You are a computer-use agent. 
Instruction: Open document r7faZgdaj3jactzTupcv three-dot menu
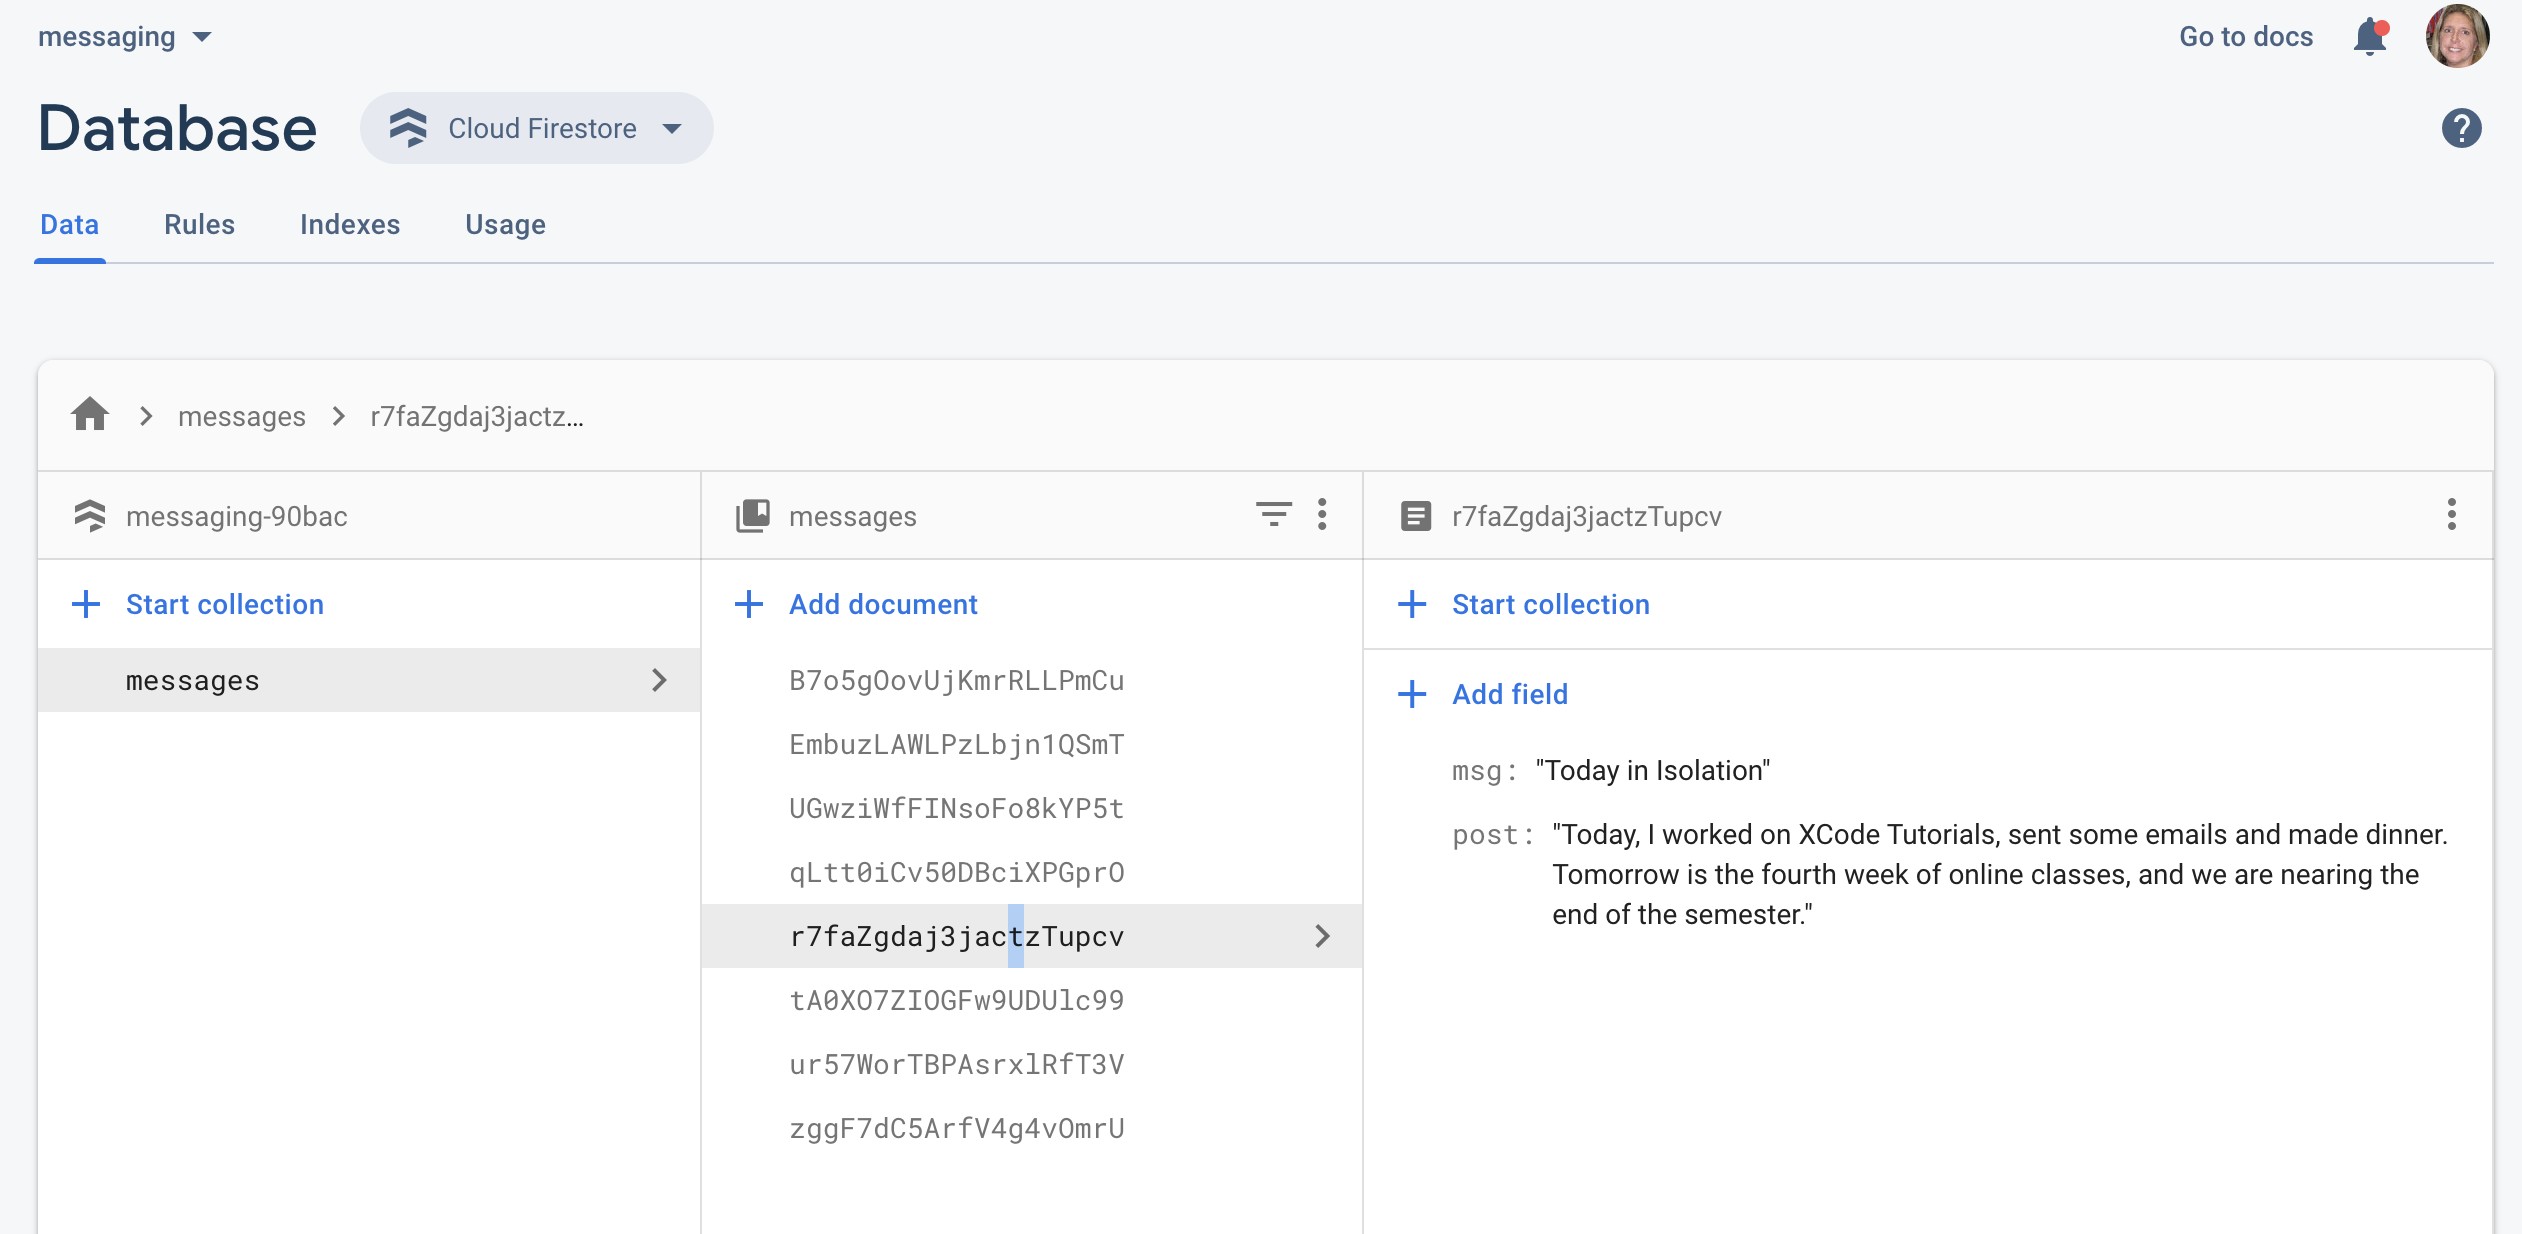click(x=2451, y=515)
